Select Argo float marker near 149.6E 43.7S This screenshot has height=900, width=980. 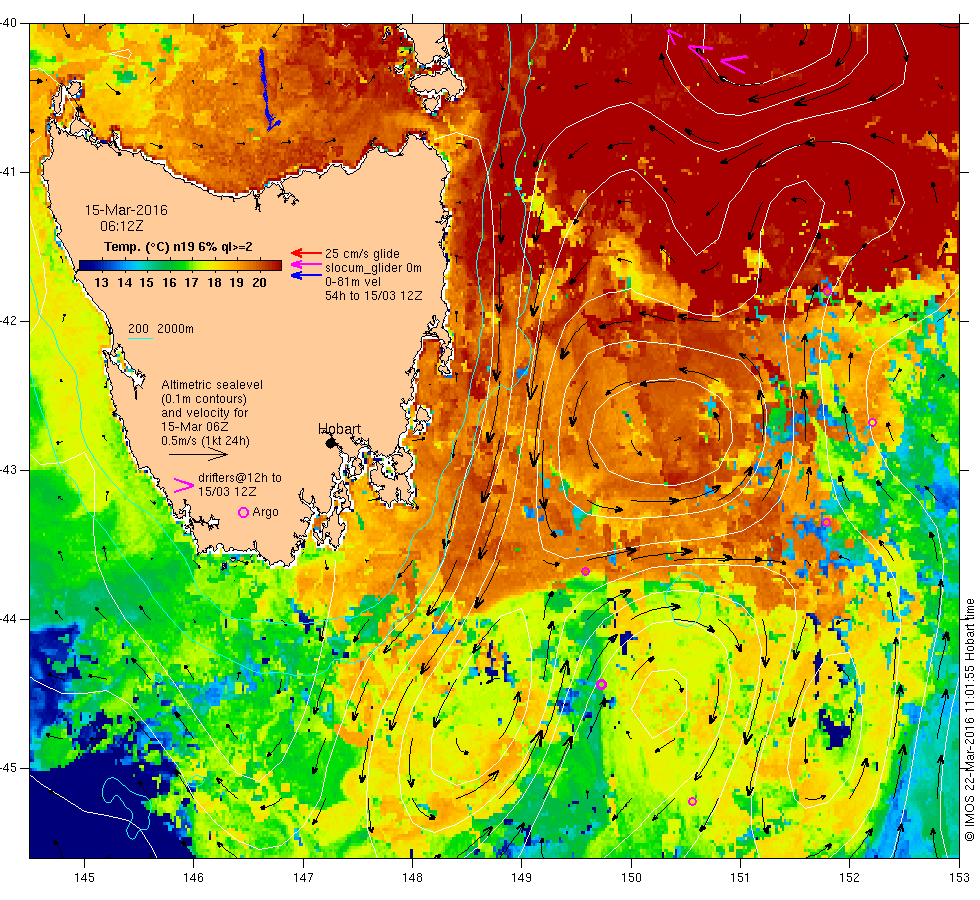click(x=585, y=571)
